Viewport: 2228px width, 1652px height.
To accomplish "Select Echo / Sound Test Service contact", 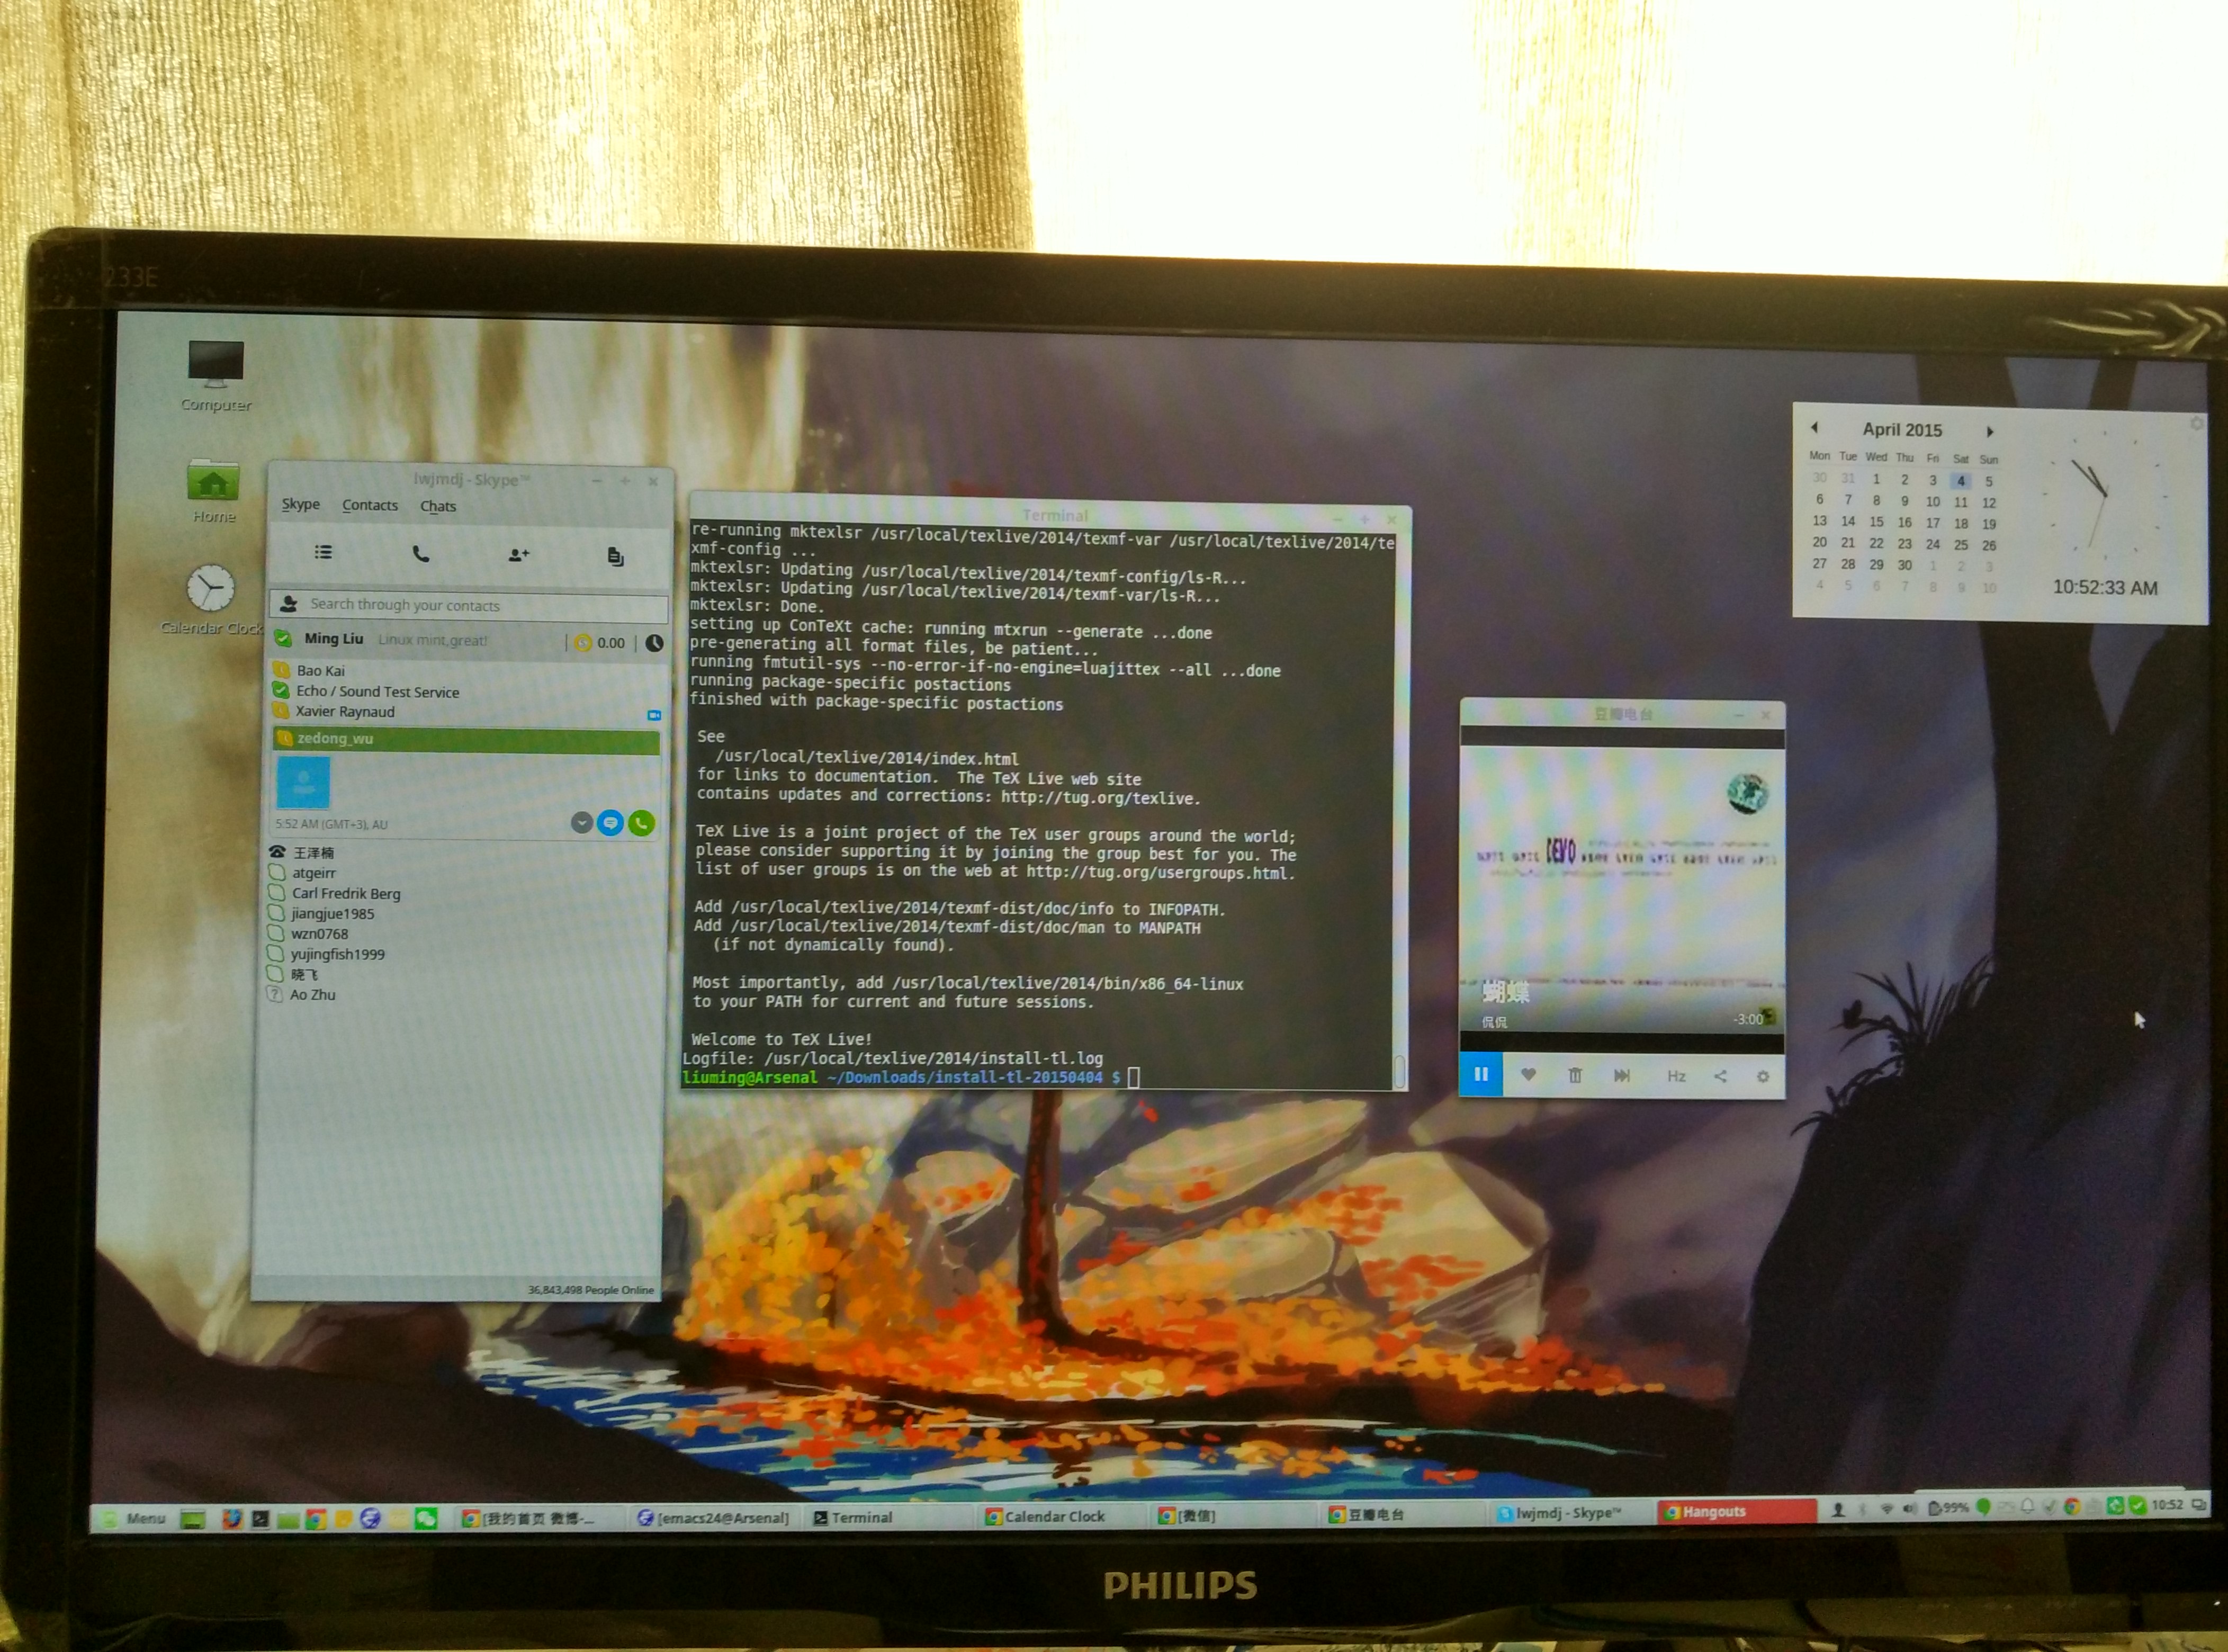I will [378, 691].
